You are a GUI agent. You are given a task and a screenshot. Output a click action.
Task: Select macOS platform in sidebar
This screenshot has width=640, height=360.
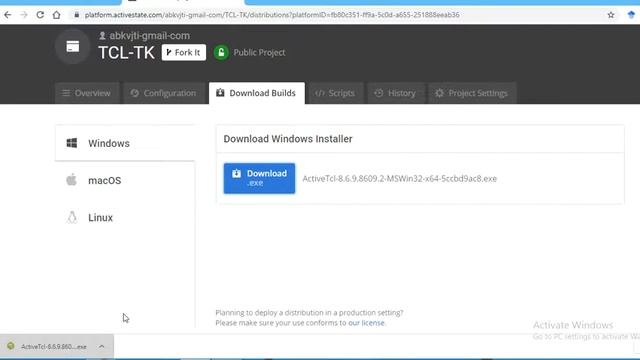coord(125,180)
